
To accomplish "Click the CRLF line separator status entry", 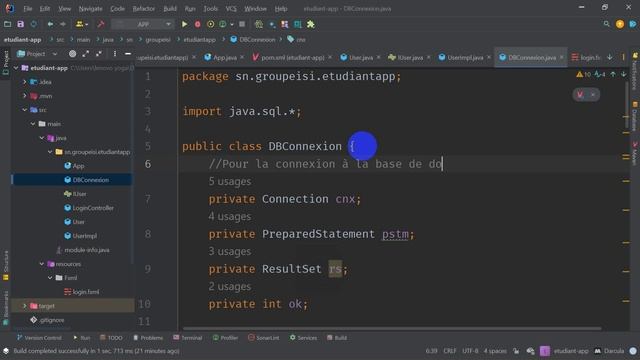I will [x=449, y=351].
